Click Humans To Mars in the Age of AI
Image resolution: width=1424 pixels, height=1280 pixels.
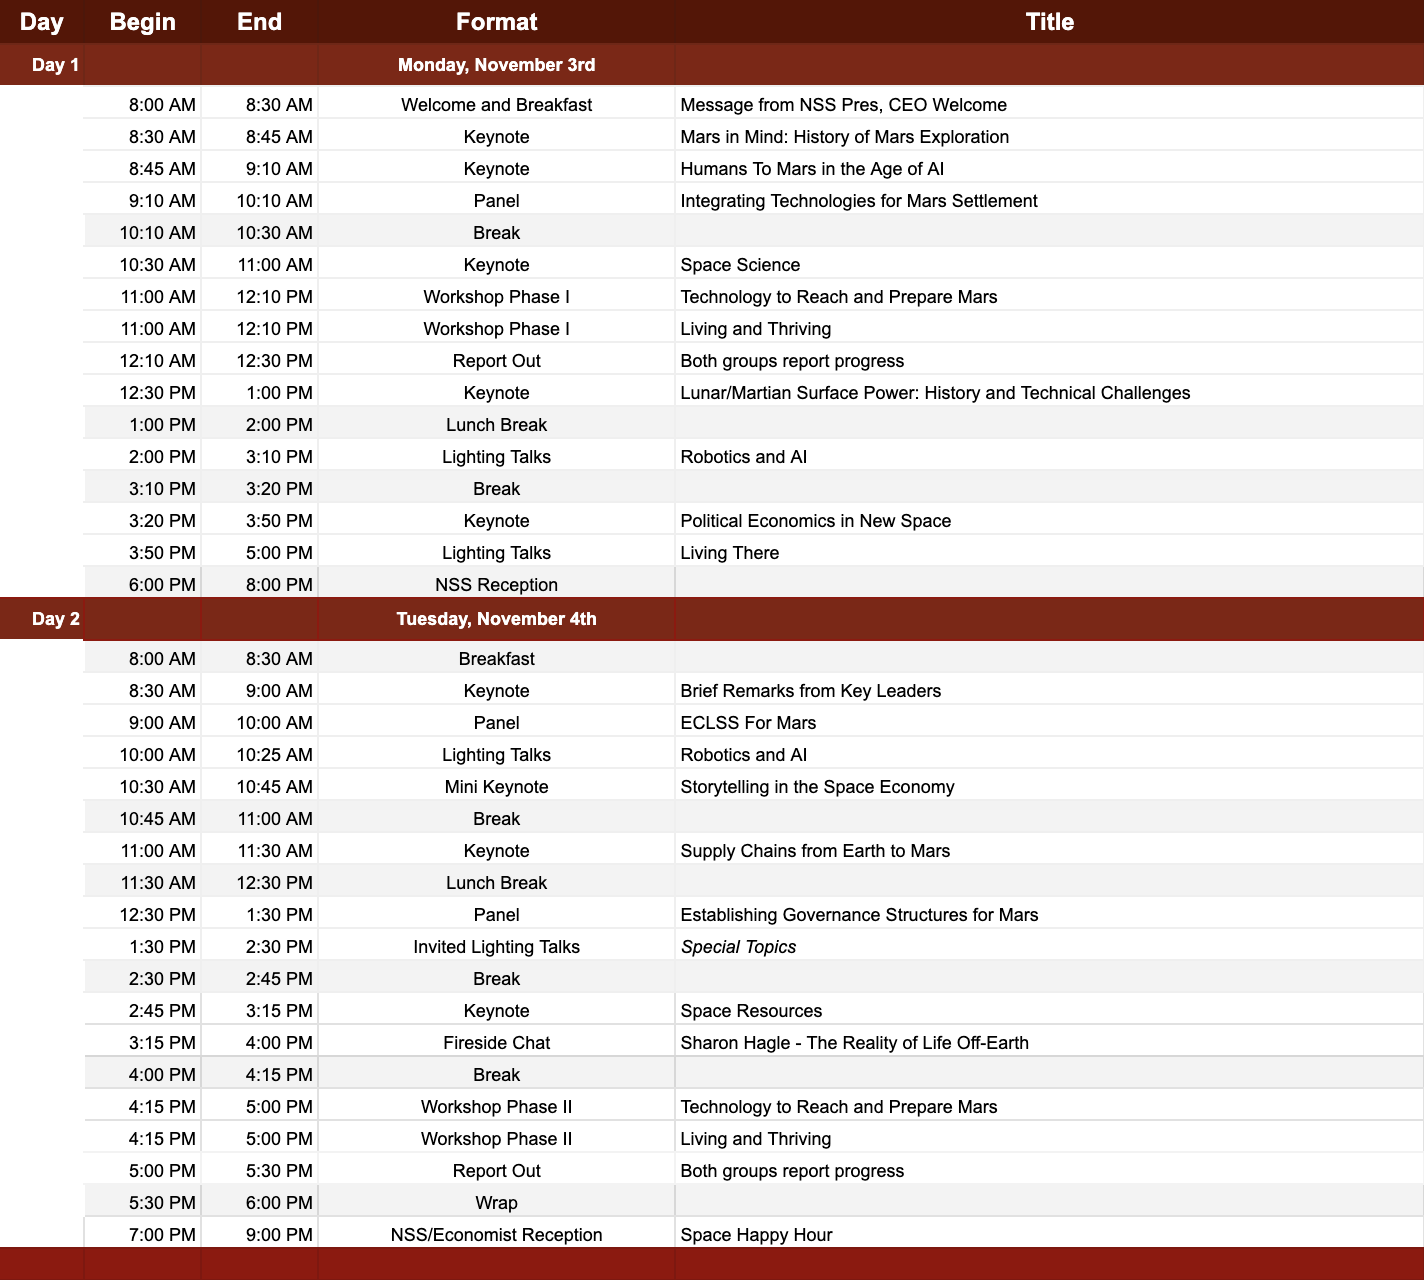coord(812,169)
